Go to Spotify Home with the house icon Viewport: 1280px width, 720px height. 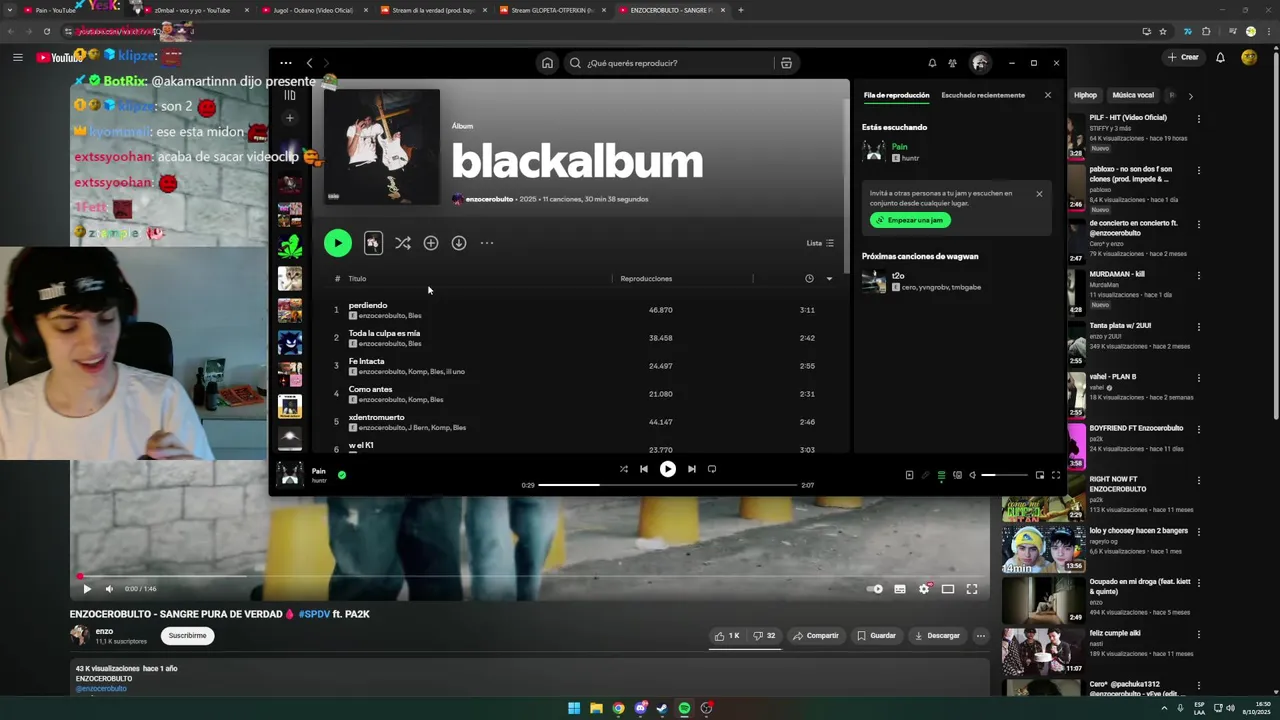click(547, 63)
